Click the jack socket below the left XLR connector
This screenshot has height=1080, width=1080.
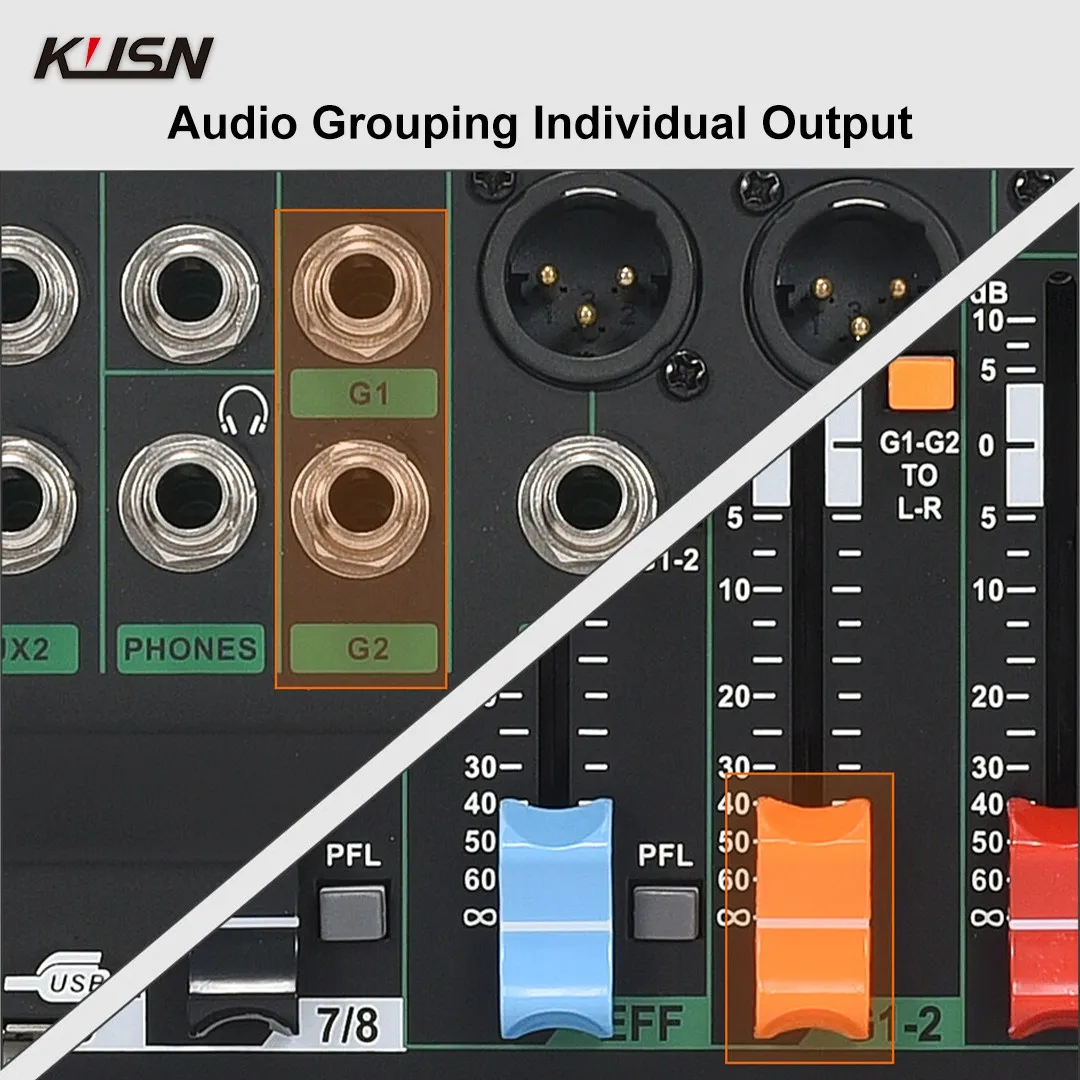click(x=586, y=503)
